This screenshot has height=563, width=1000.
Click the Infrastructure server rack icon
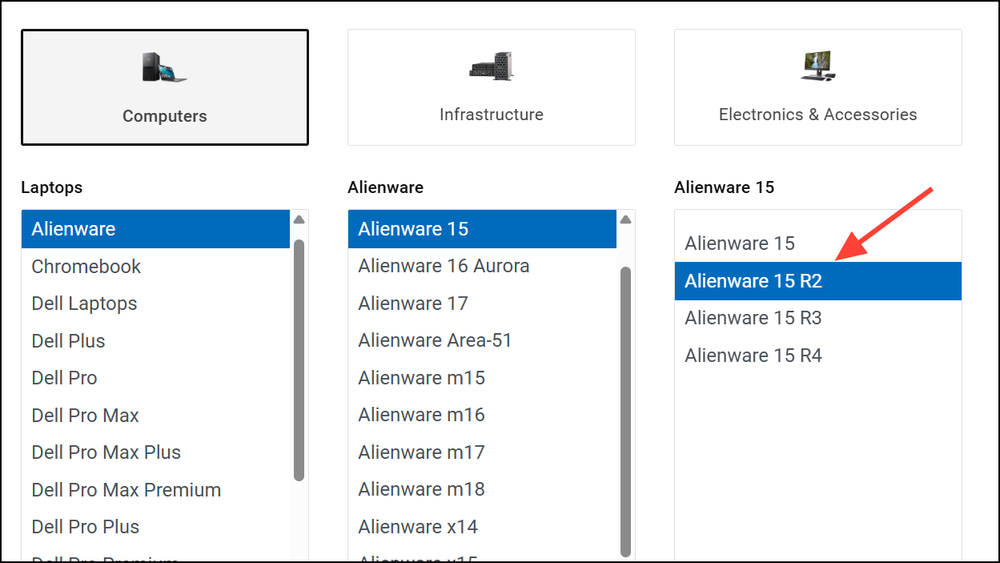491,66
